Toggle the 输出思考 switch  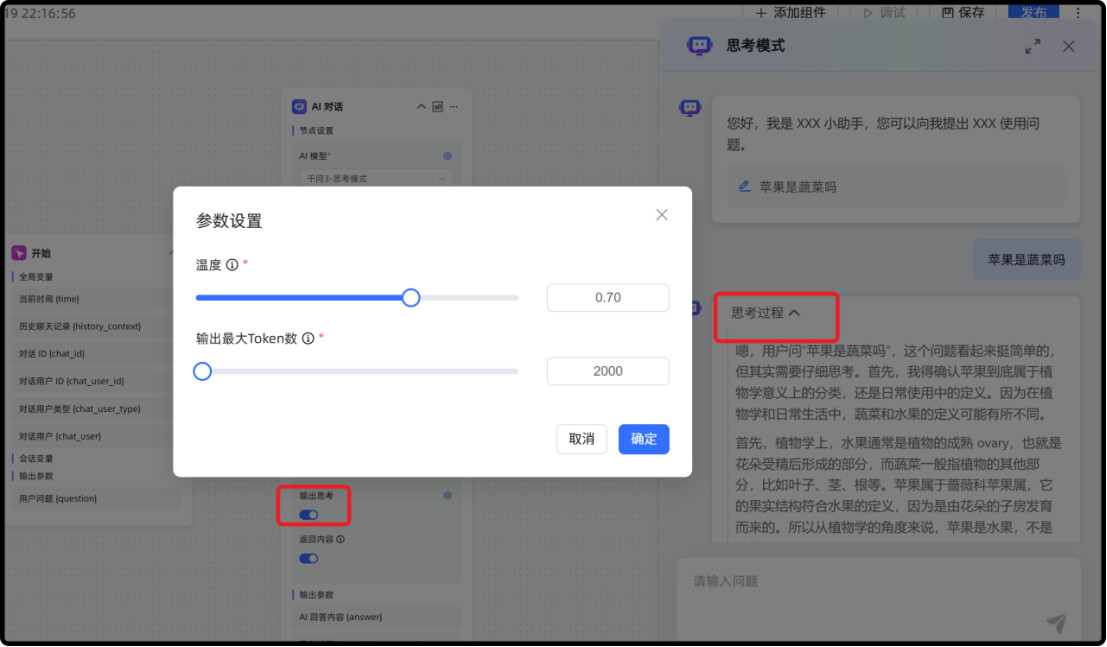[x=309, y=515]
